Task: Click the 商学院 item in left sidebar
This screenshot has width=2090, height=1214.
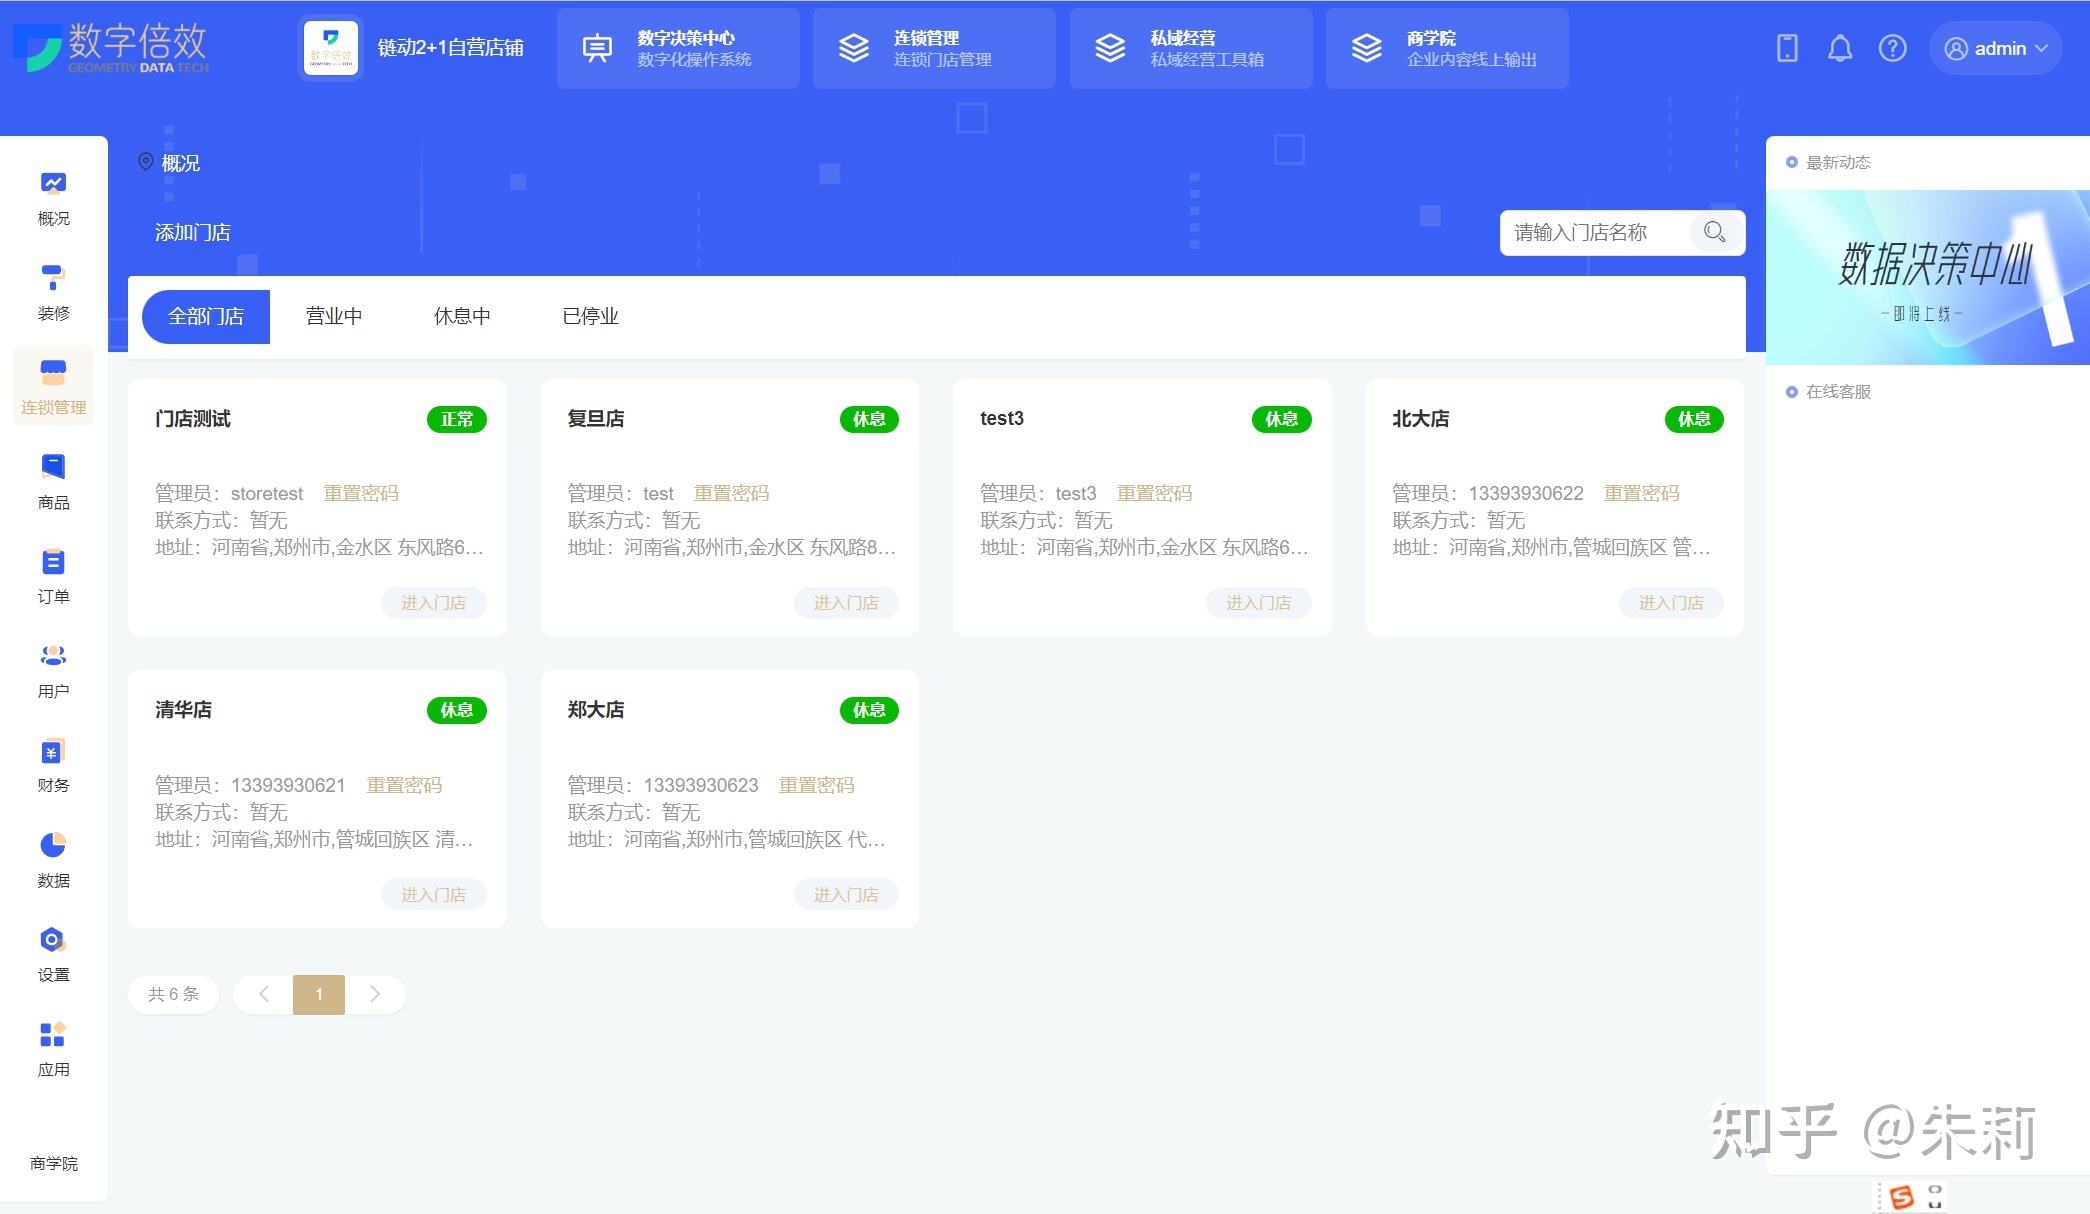Action: [x=53, y=1163]
